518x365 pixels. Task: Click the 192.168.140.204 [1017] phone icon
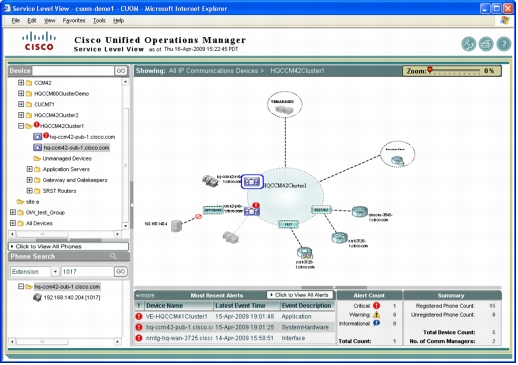coord(37,297)
